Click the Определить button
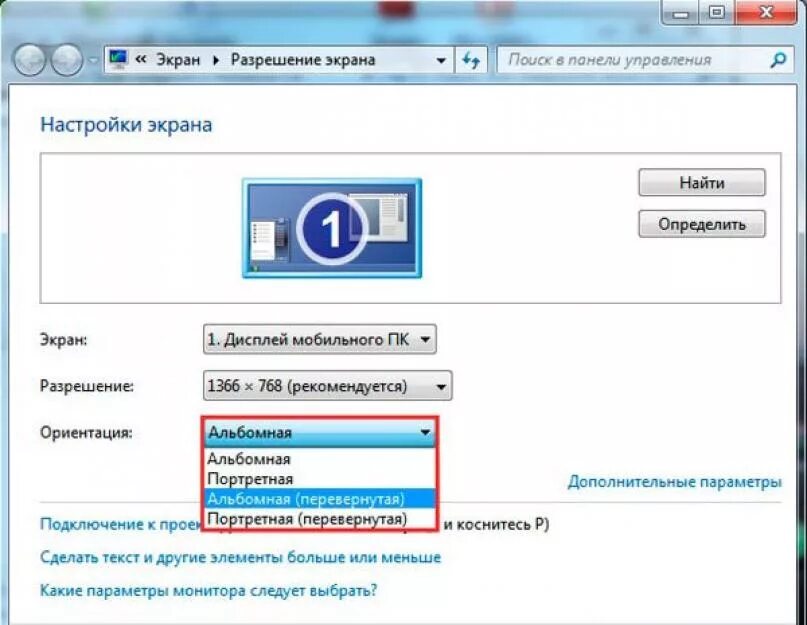This screenshot has width=807, height=625. [701, 224]
